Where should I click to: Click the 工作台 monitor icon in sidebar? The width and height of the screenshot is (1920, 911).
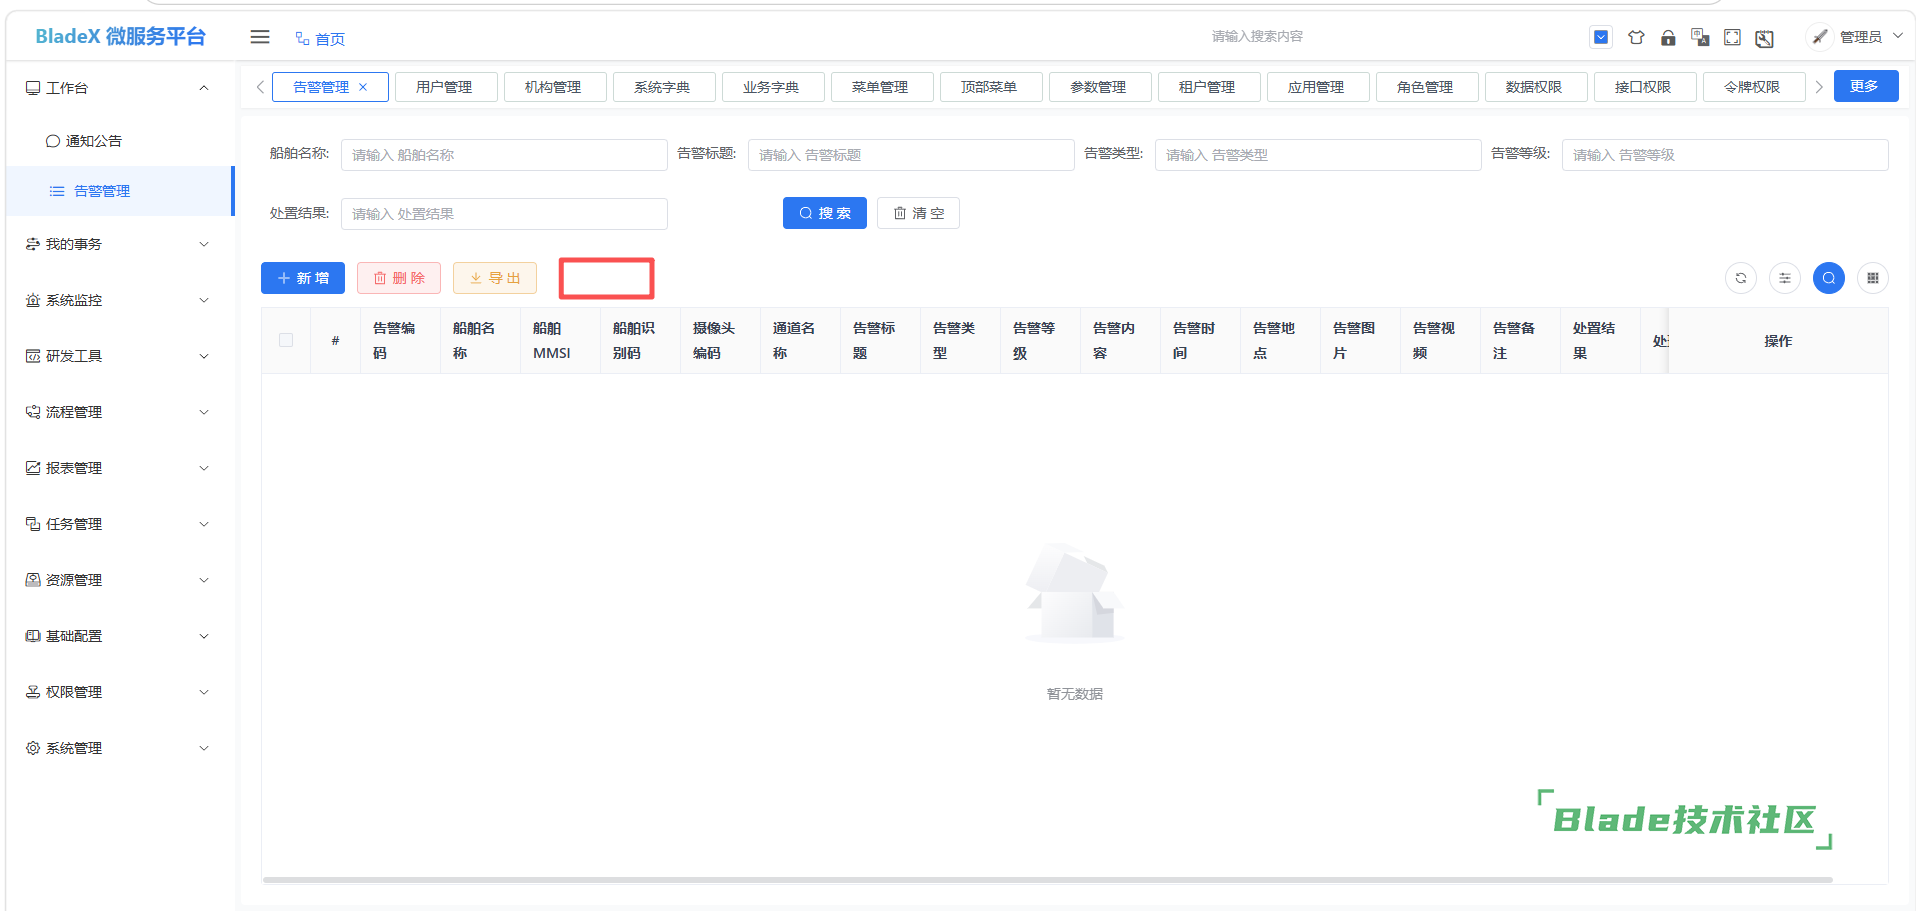point(33,88)
